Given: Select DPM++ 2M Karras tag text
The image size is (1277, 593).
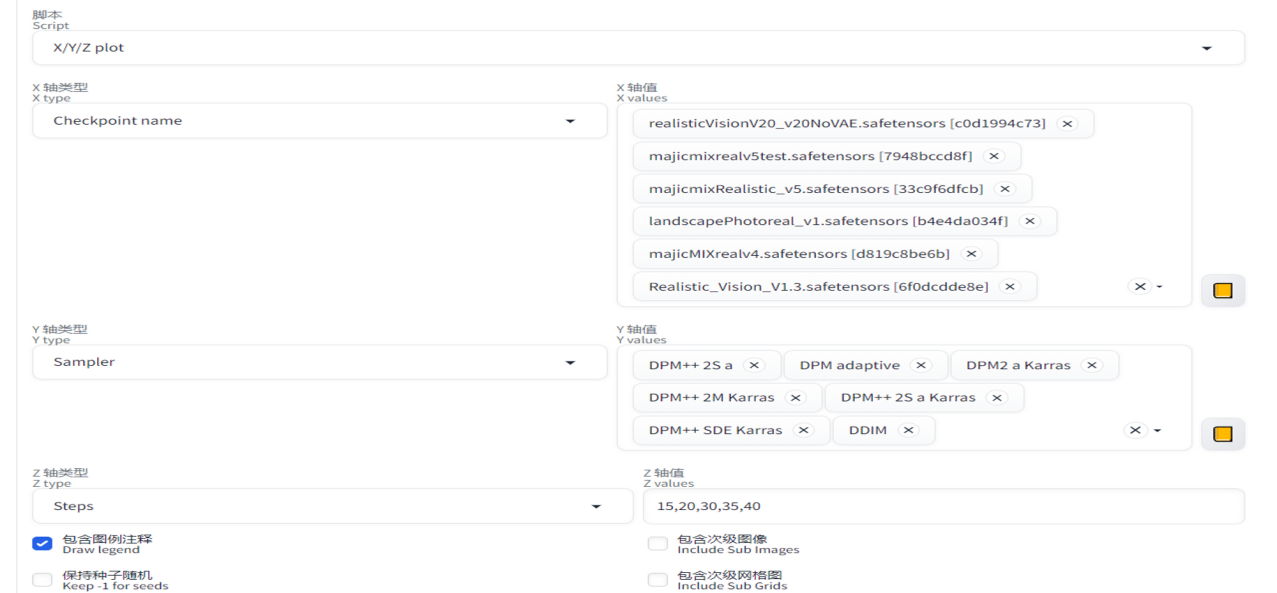Looking at the screenshot, I should 712,398.
